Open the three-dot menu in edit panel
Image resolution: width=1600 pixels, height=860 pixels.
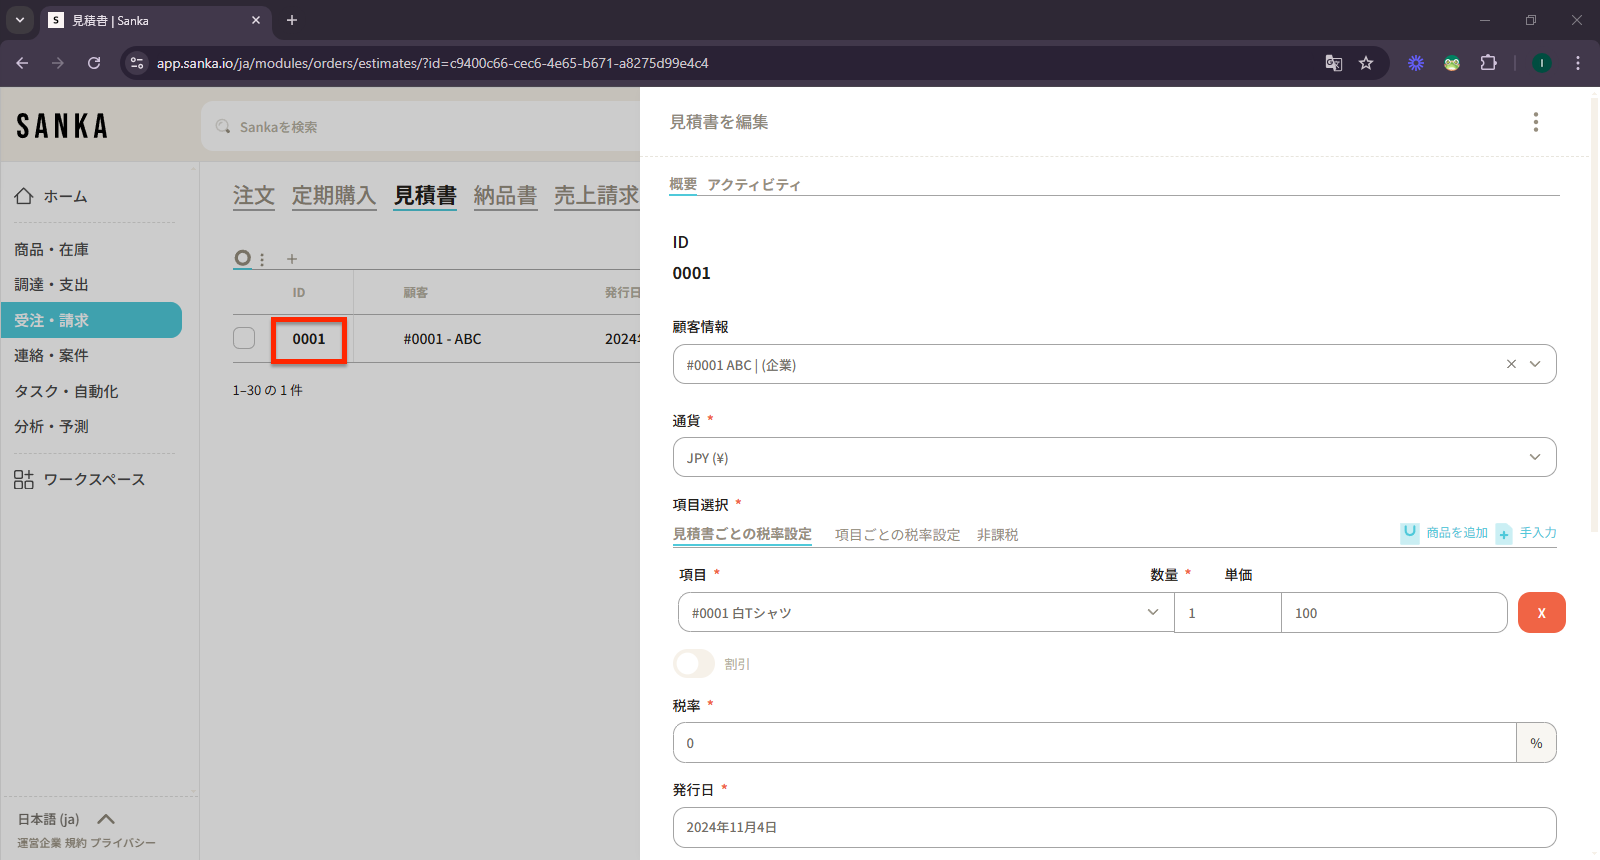1535,122
